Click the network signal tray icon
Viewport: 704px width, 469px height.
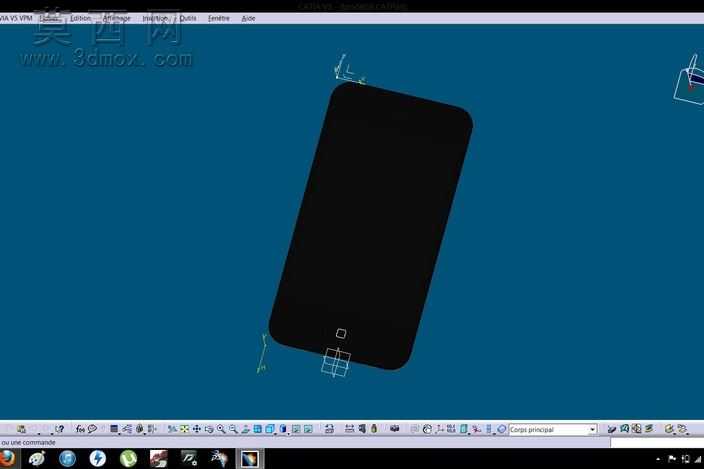pyautogui.click(x=697, y=459)
